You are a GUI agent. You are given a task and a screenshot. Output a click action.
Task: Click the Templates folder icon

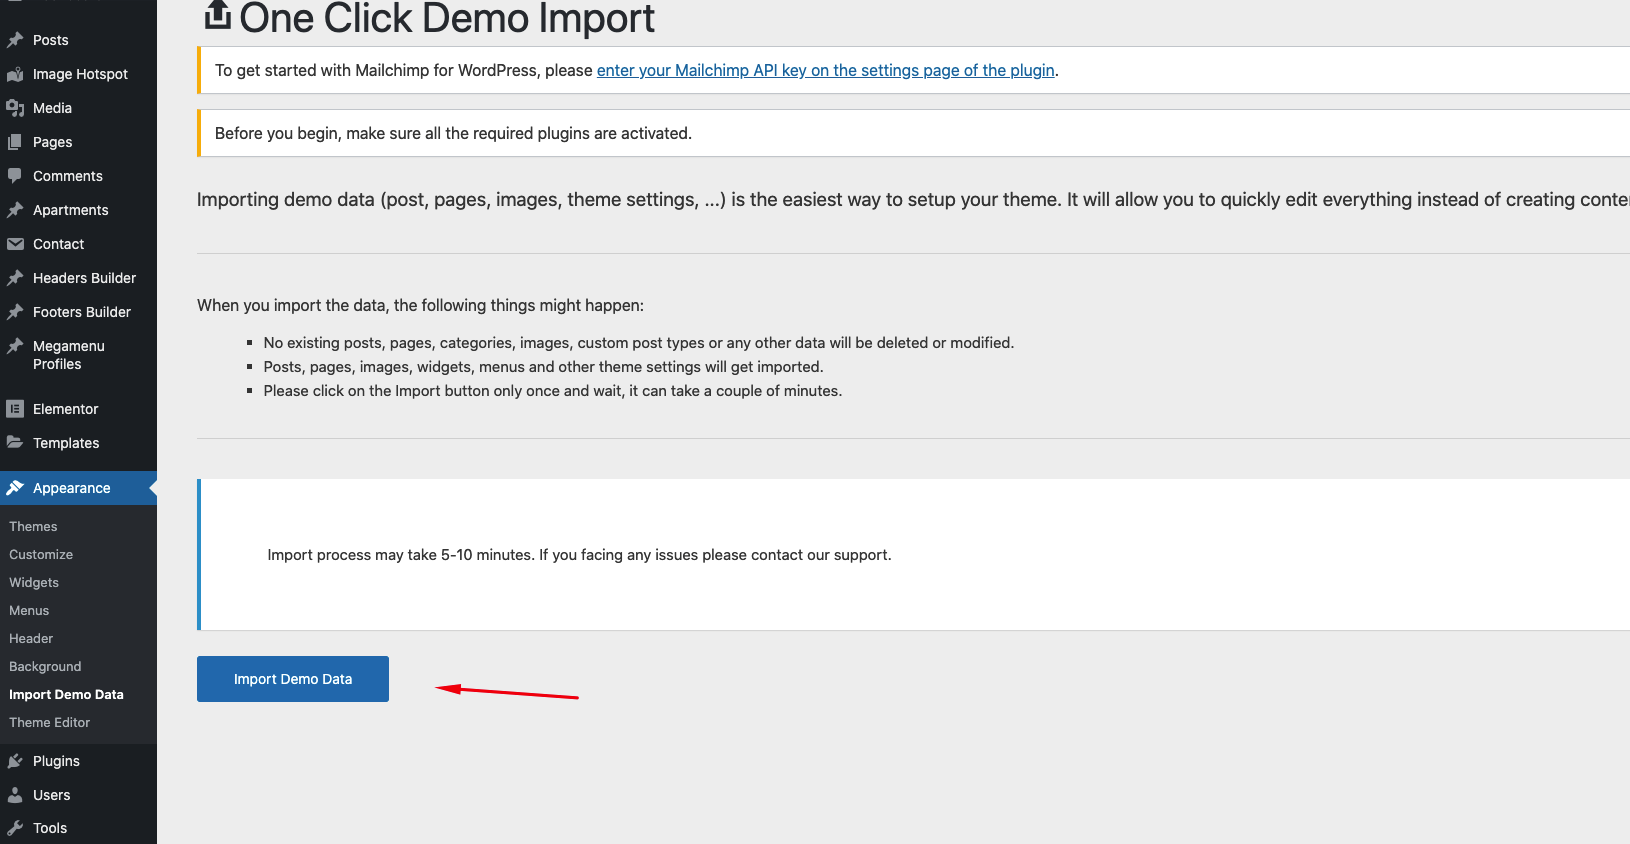click(15, 443)
